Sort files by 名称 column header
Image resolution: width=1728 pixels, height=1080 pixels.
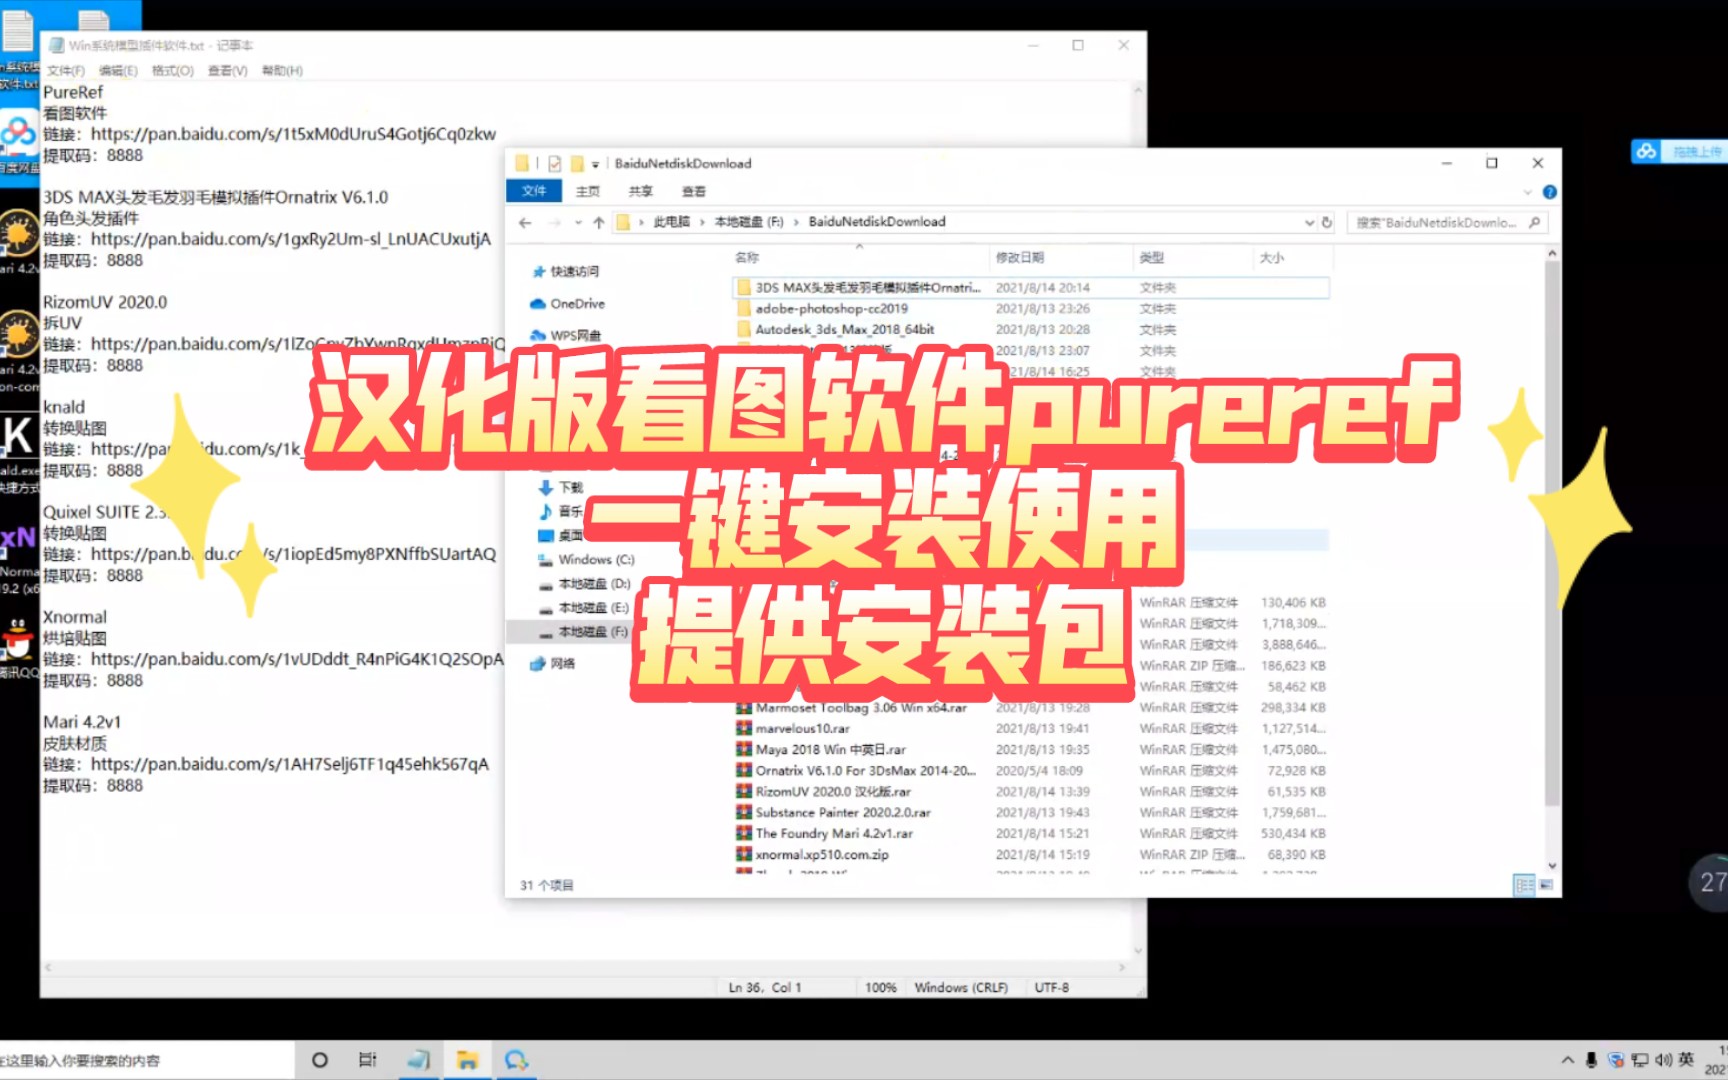coord(860,258)
